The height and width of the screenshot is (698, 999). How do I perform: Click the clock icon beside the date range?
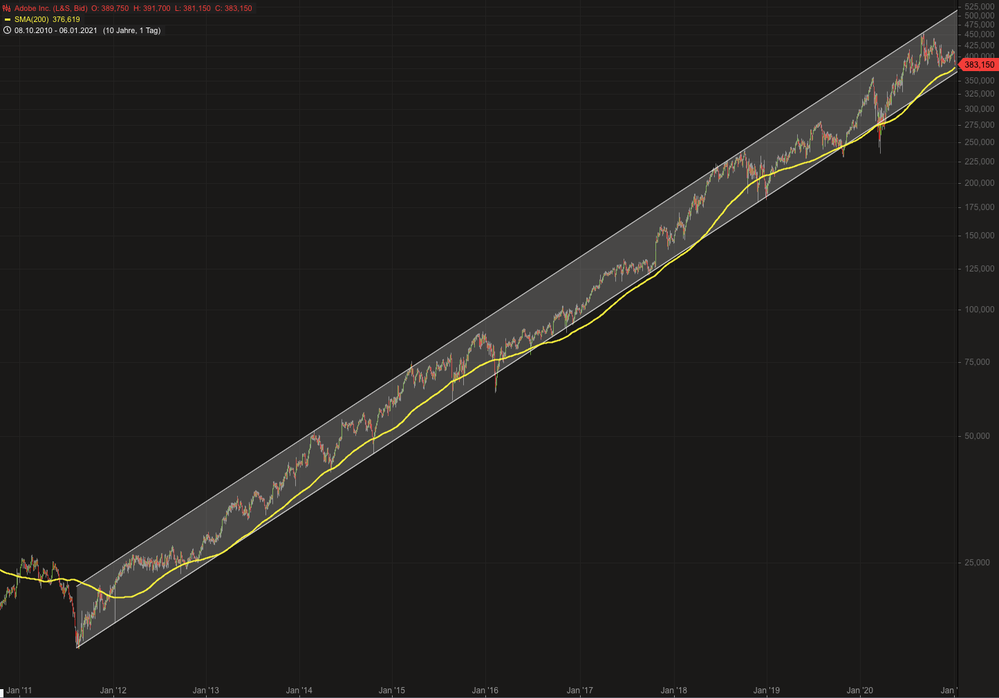coord(7,30)
